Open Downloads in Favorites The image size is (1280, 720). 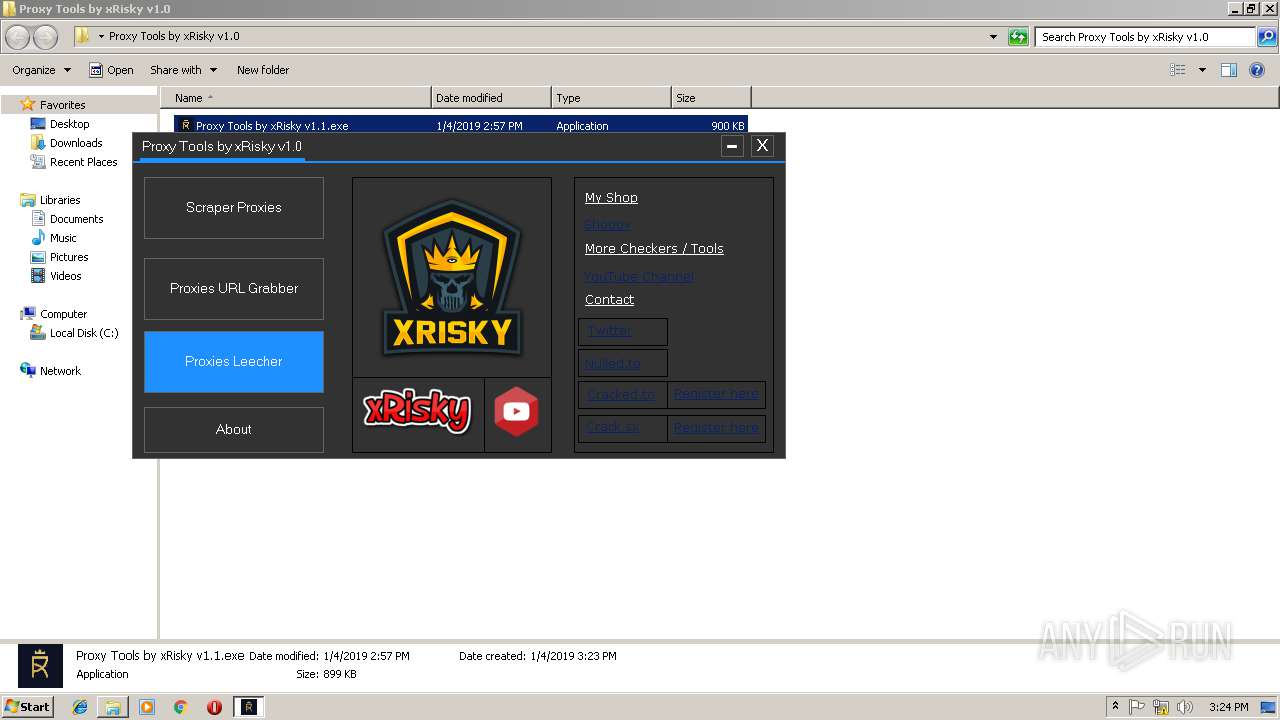point(76,143)
